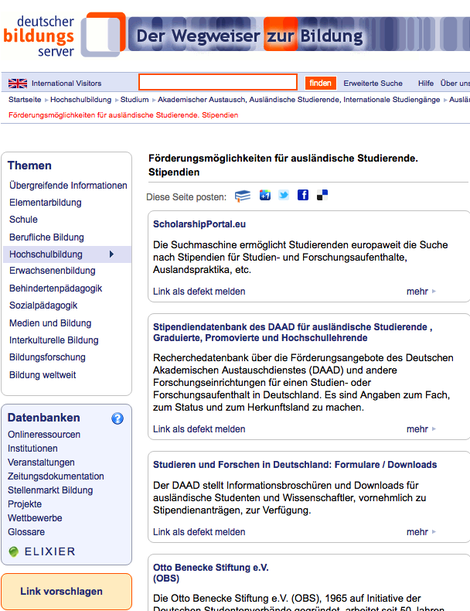Share page via the book stack icon
Viewport: 470px width, 611px height.
pos(243,195)
